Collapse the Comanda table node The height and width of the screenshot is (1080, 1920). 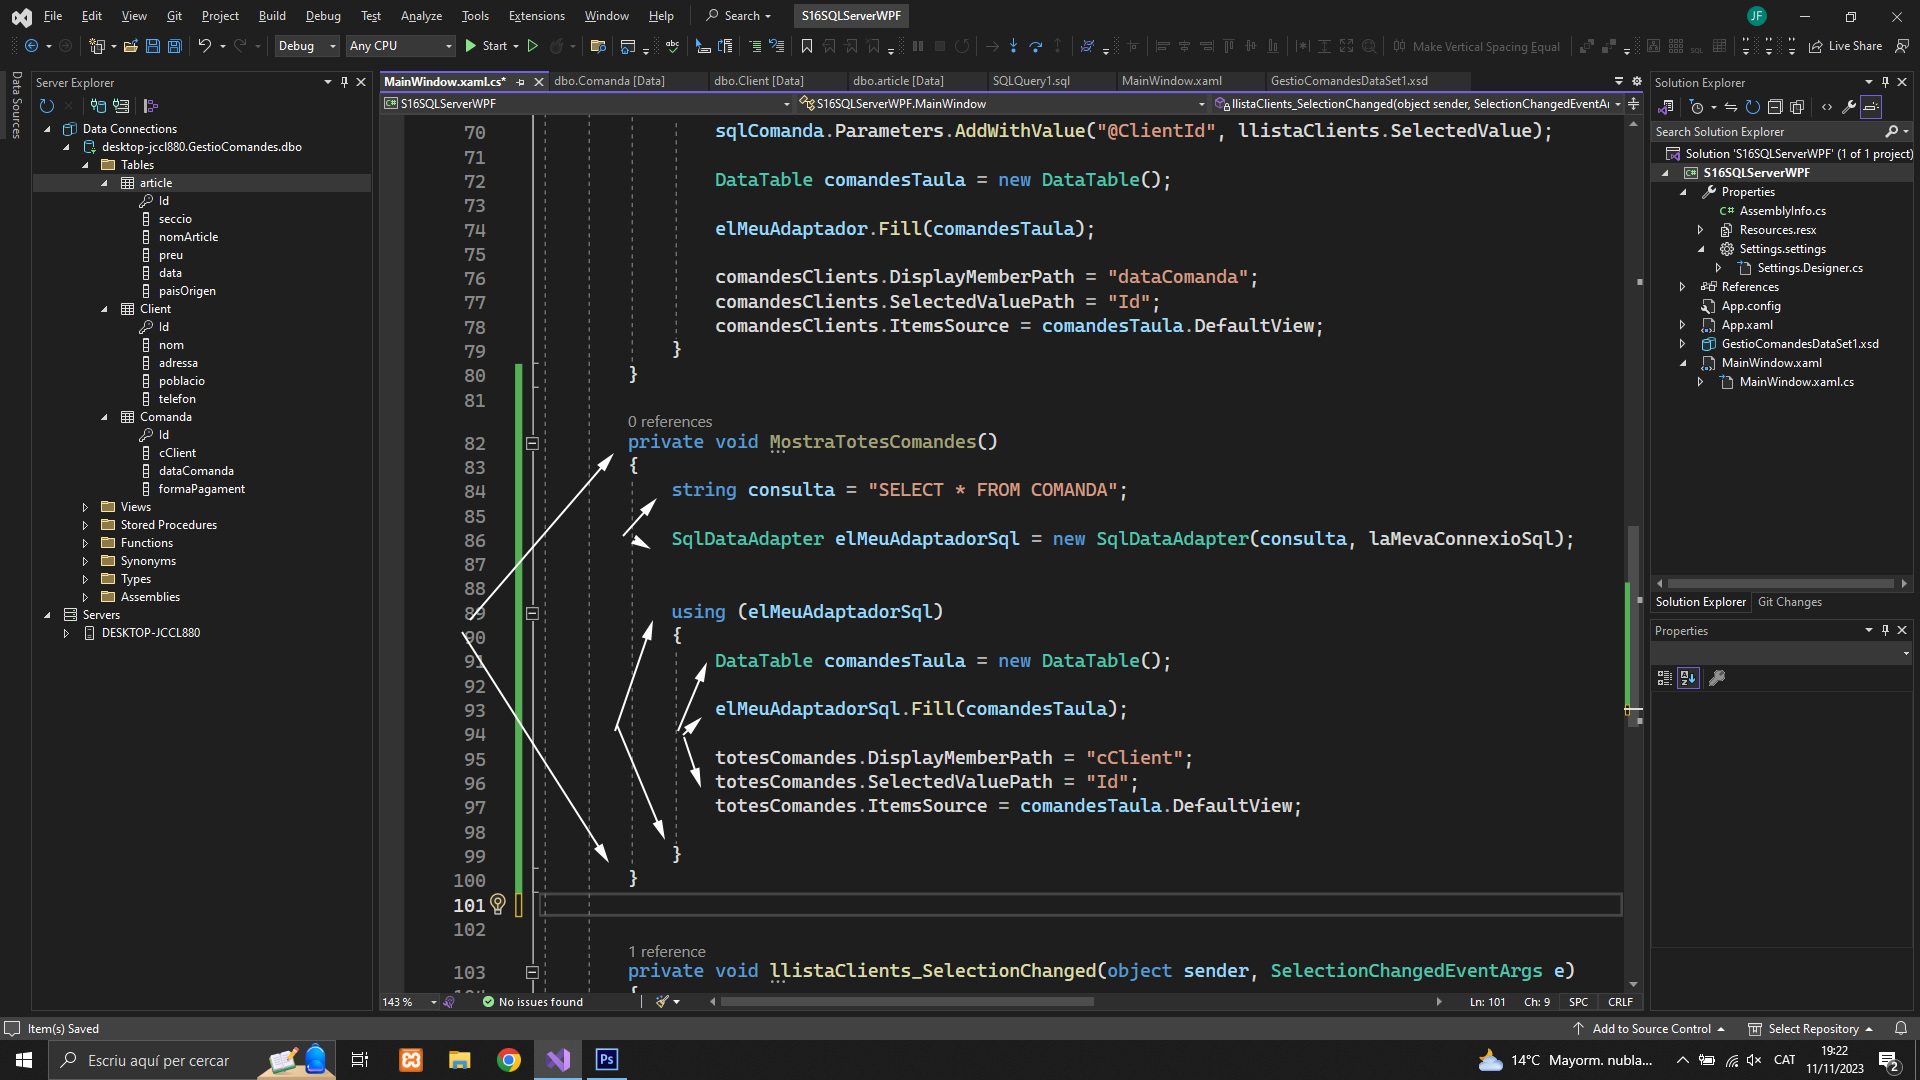click(x=104, y=417)
